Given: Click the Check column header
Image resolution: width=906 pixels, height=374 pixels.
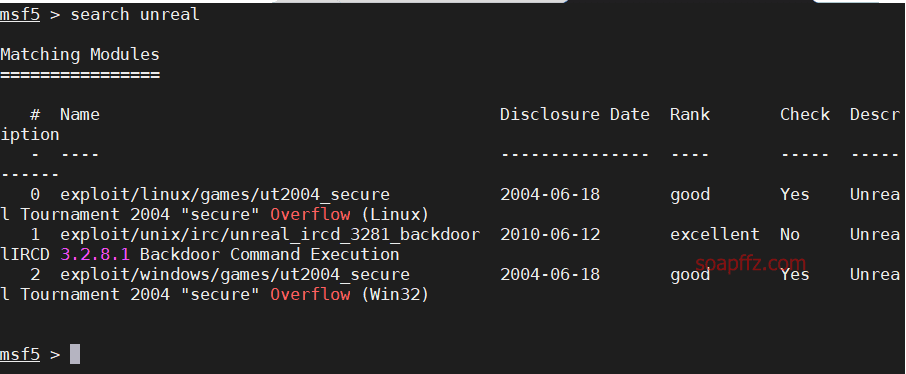Looking at the screenshot, I should pos(805,114).
